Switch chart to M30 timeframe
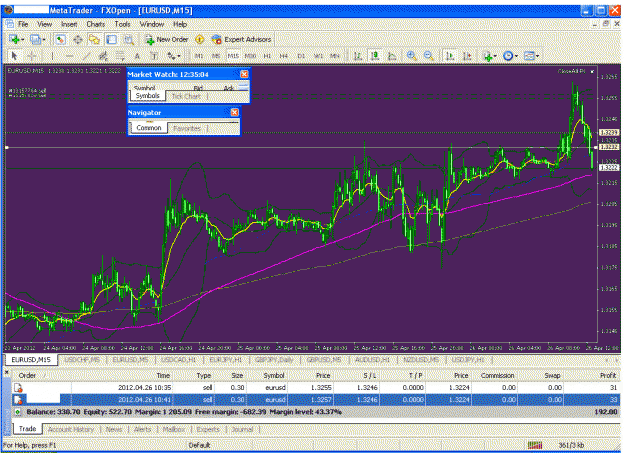This screenshot has width=625, height=453. tap(250, 56)
